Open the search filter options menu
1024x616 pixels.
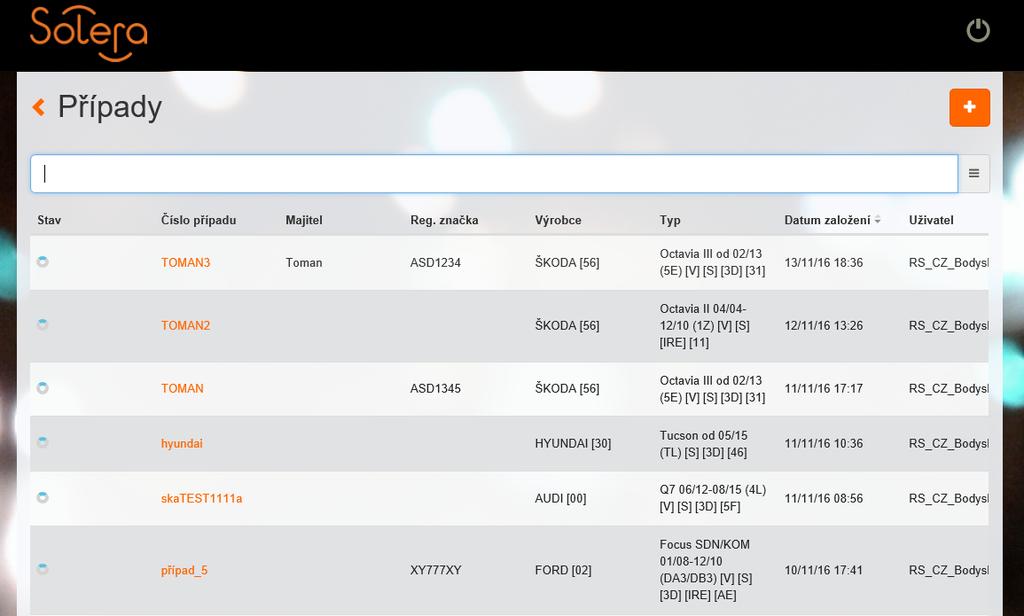(x=974, y=174)
